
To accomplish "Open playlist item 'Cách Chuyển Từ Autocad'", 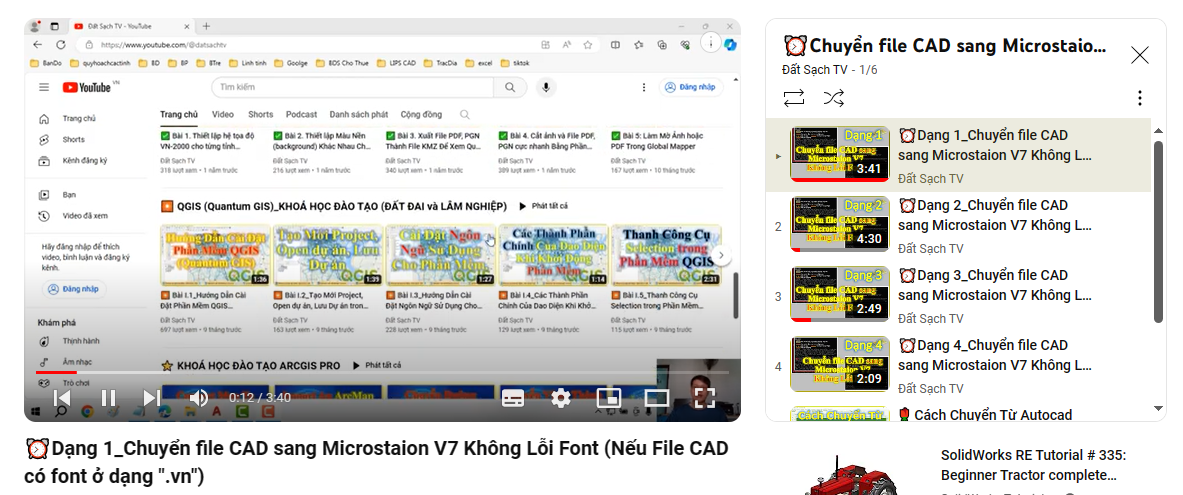I will [985, 414].
